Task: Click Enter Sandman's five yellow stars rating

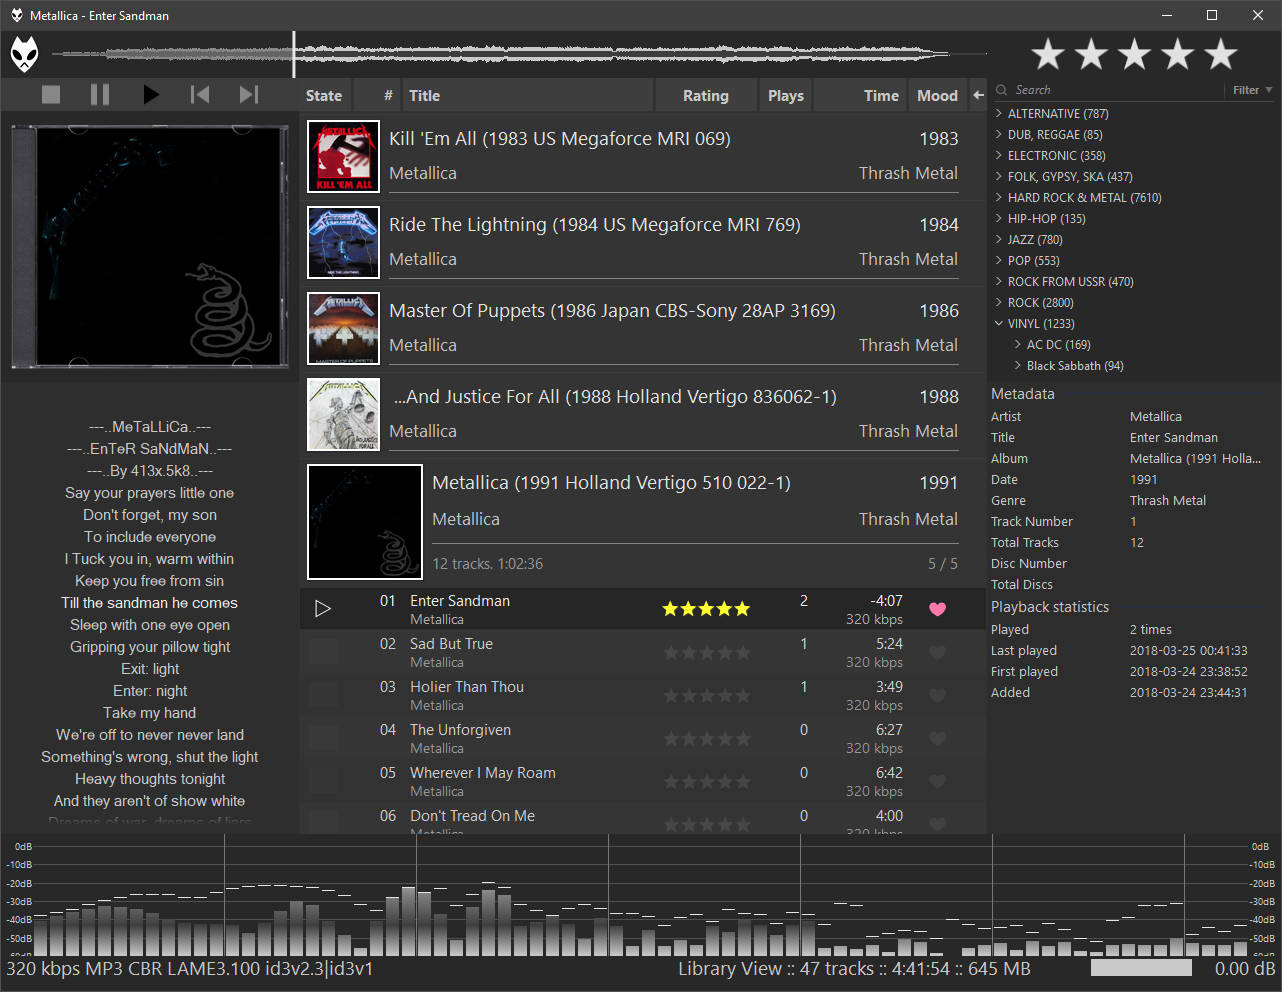Action: pyautogui.click(x=706, y=608)
